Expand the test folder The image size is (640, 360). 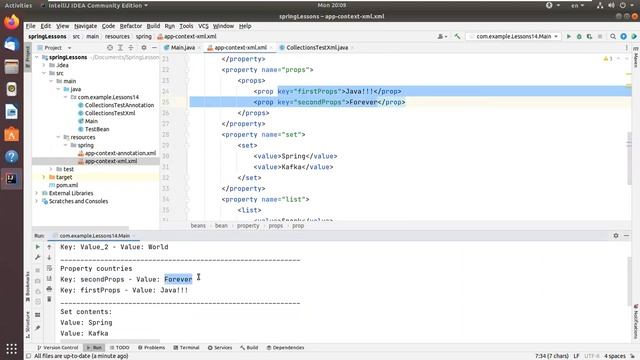tap(51, 169)
